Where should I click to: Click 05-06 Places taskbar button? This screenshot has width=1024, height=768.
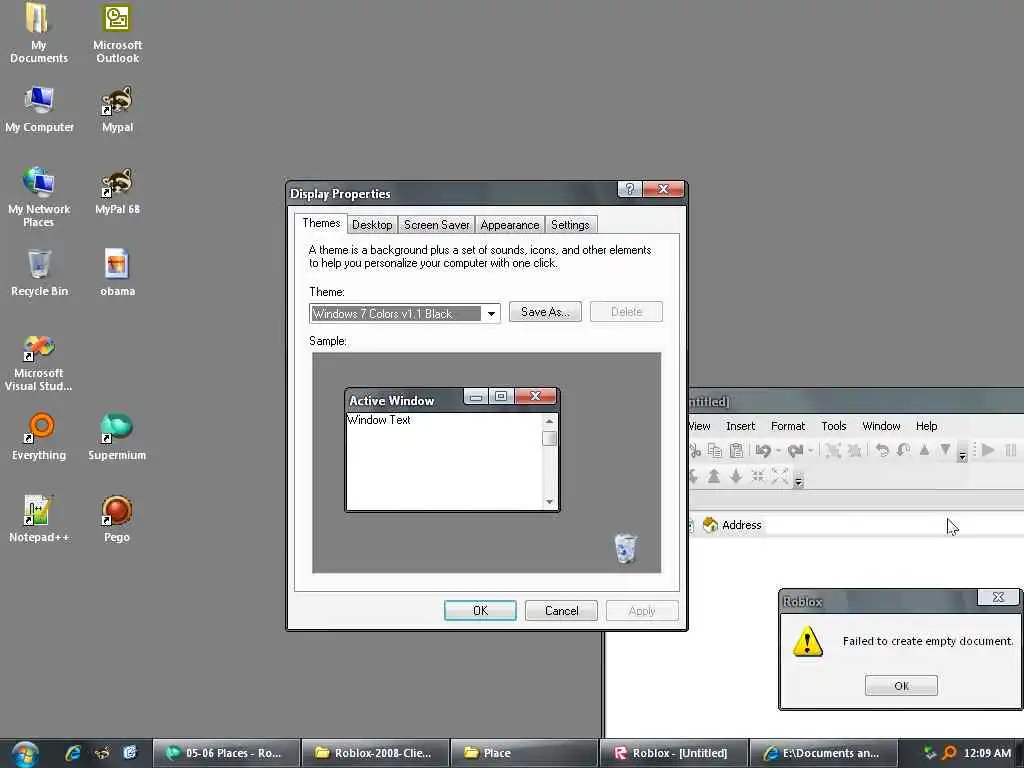226,753
